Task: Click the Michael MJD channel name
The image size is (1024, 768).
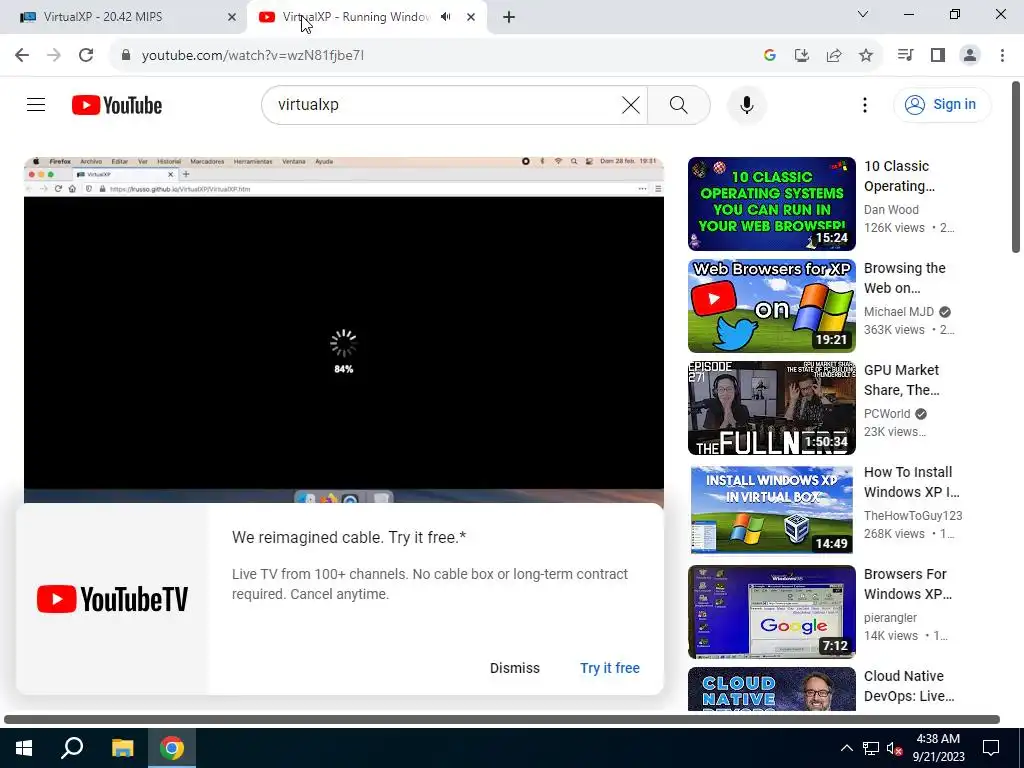Action: click(899, 312)
